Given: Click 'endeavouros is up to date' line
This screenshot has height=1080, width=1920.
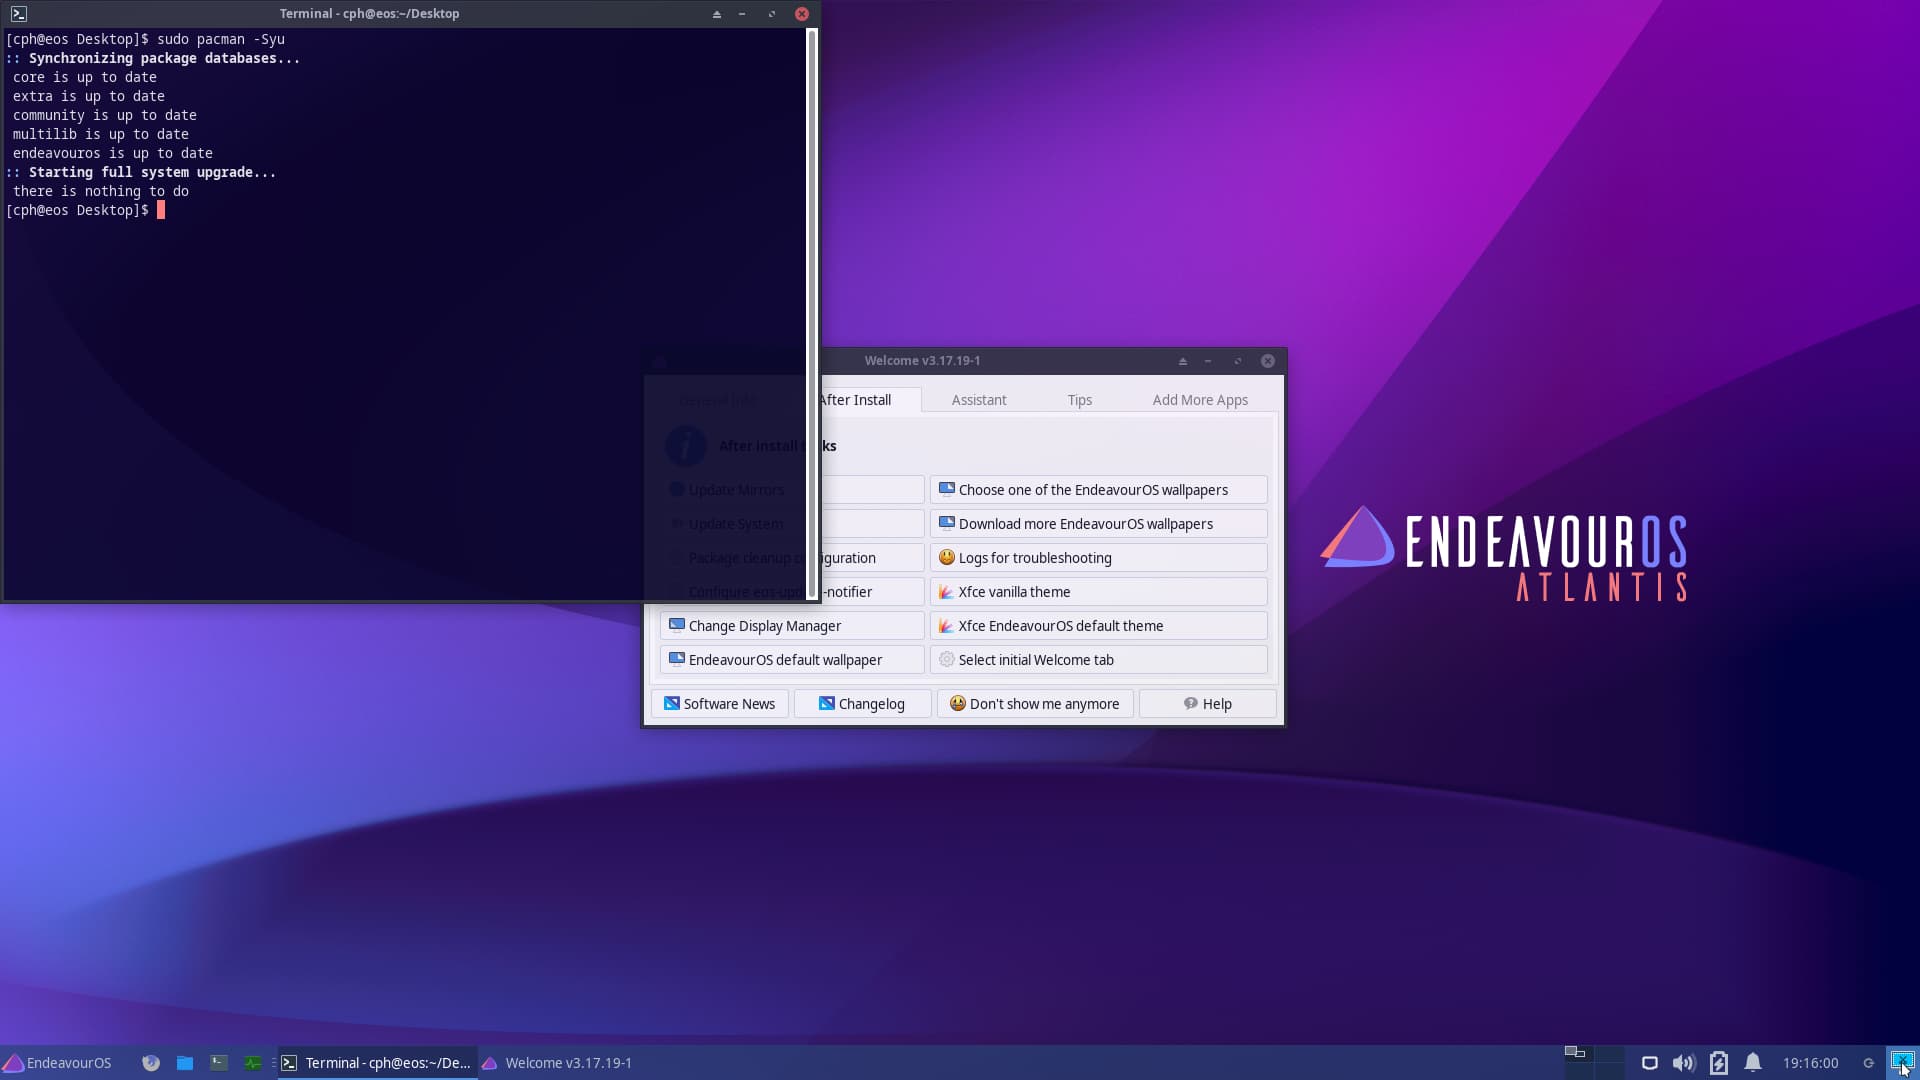Looking at the screenshot, I should coord(113,153).
